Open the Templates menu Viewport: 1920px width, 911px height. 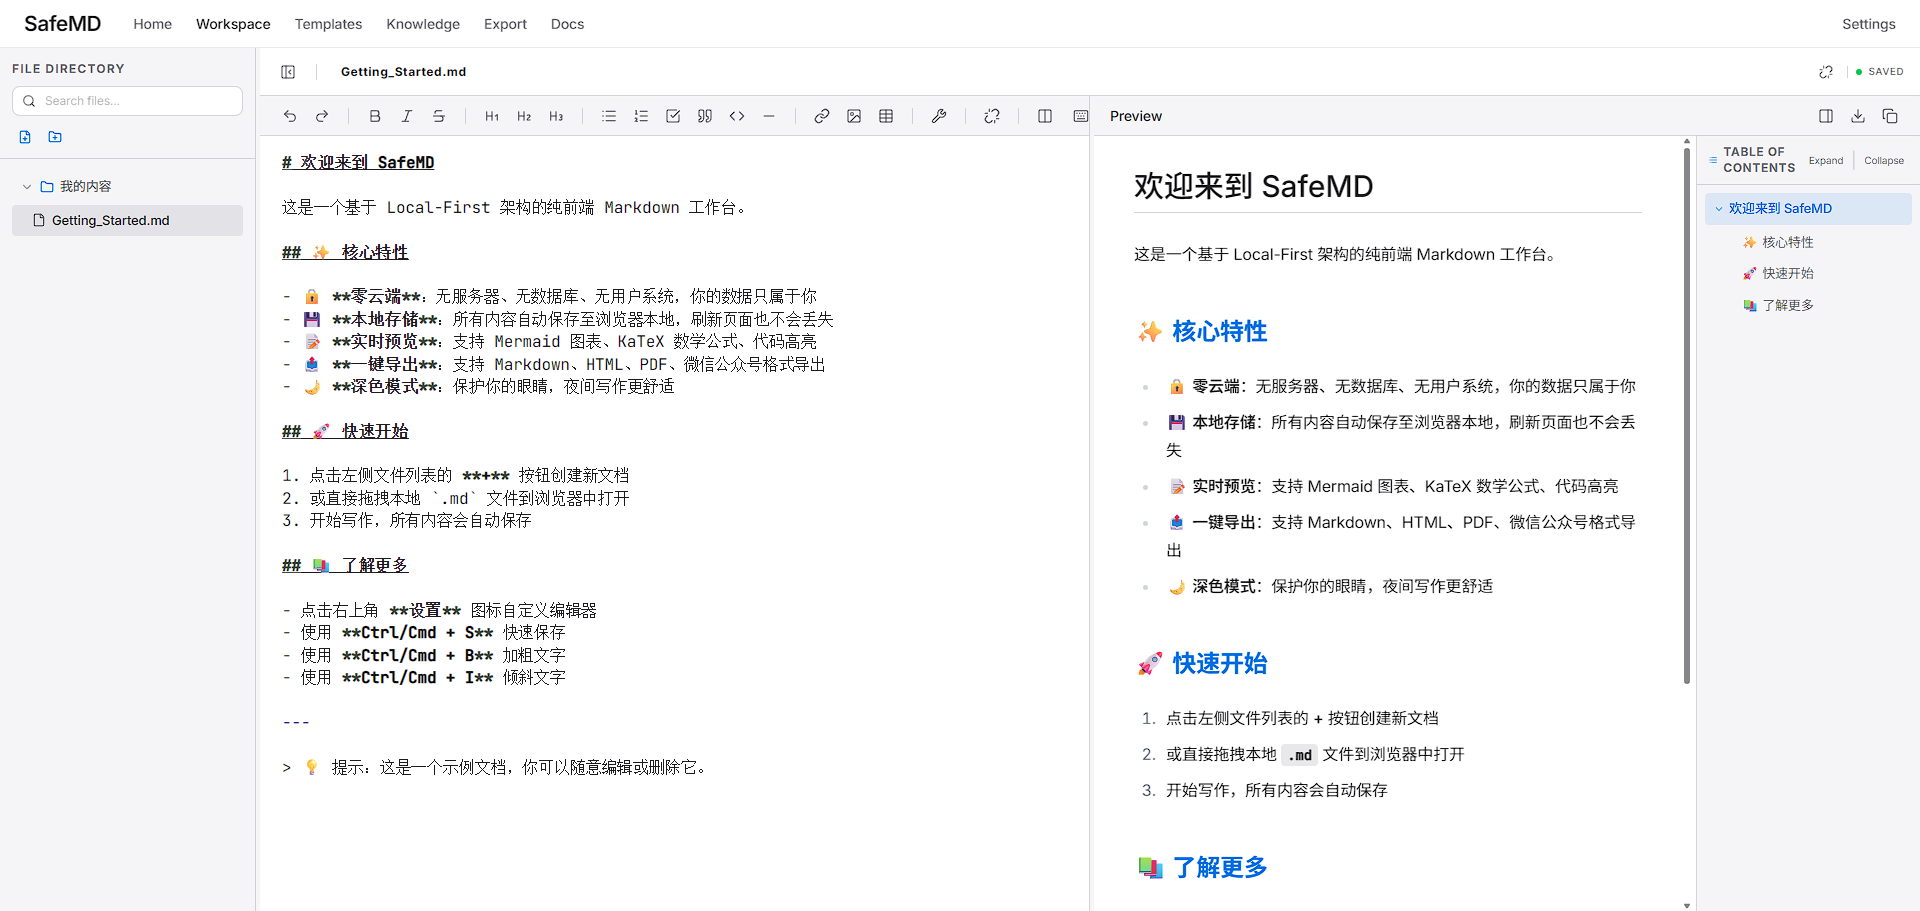(328, 24)
